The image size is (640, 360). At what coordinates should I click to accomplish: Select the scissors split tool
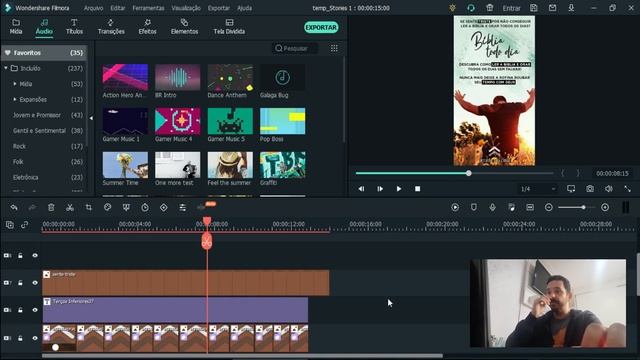70,207
